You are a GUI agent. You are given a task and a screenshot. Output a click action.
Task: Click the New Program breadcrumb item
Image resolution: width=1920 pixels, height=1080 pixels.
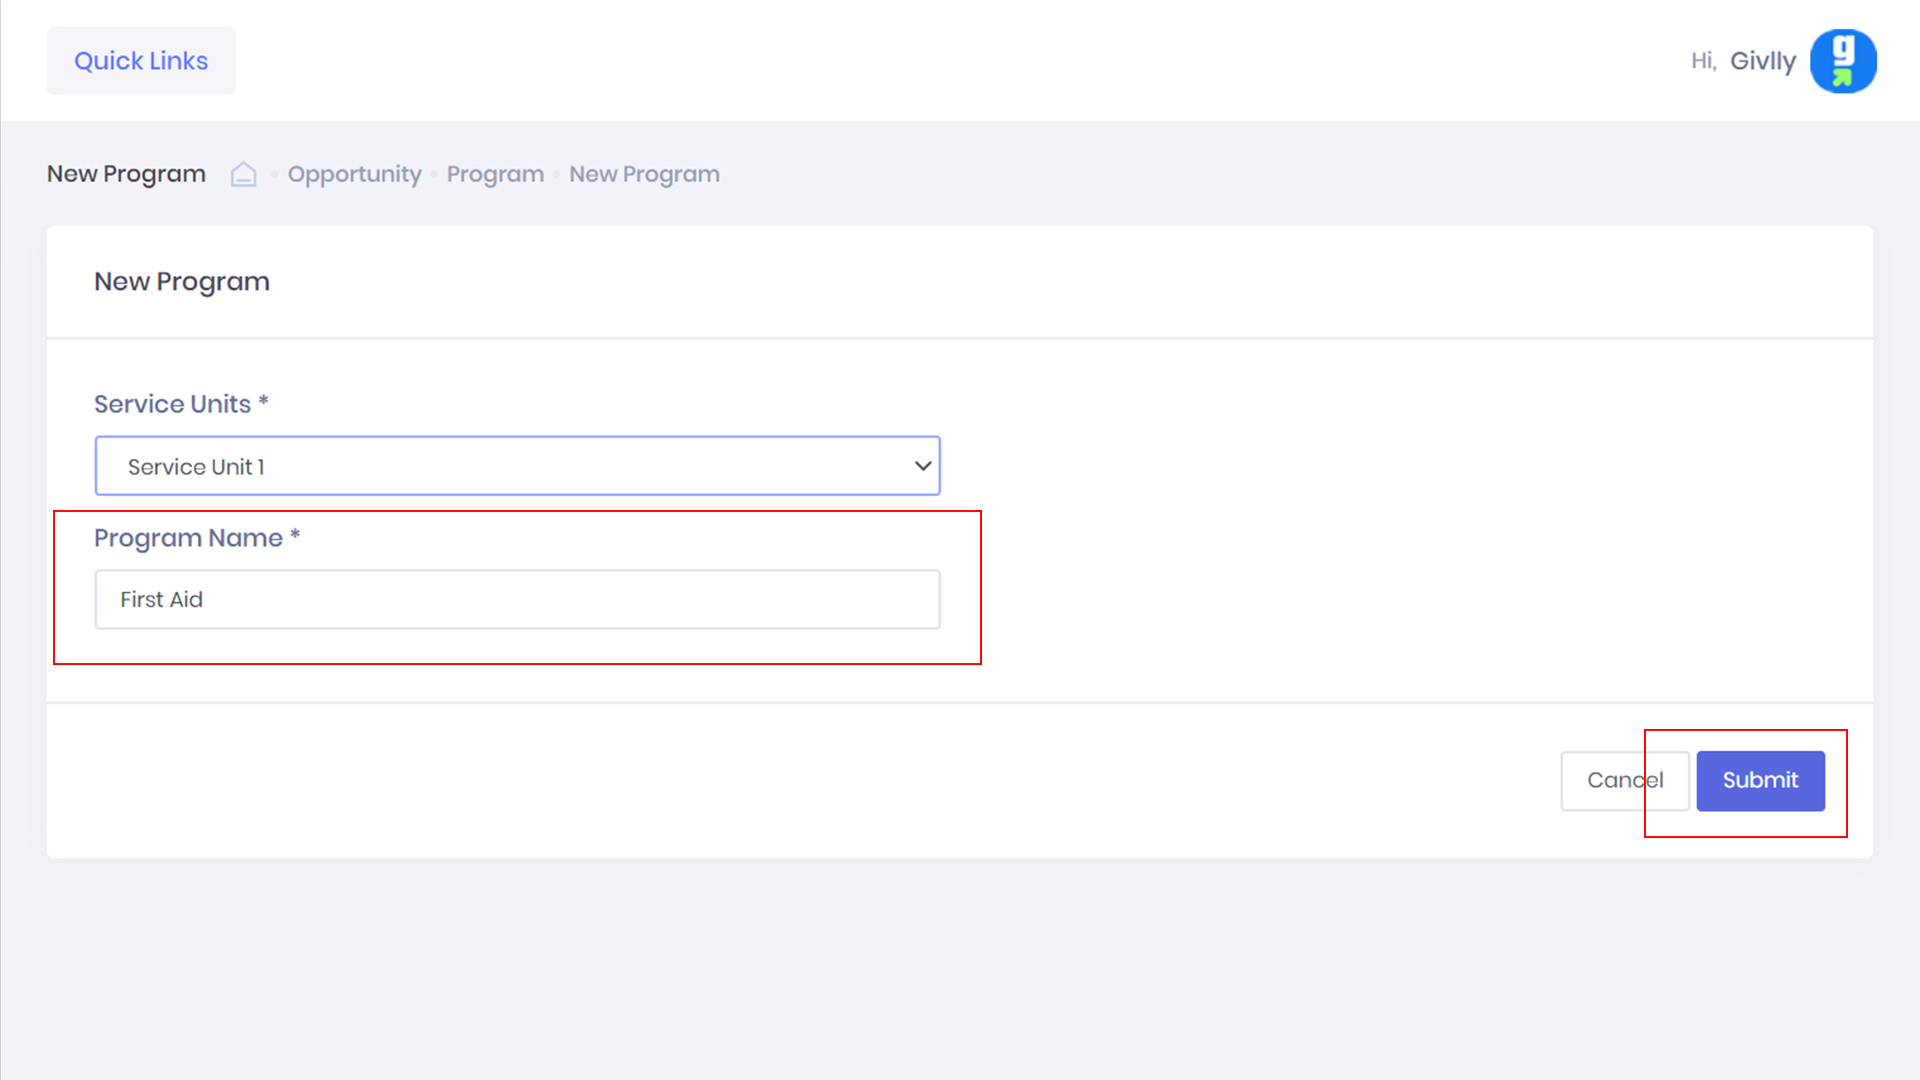644,174
